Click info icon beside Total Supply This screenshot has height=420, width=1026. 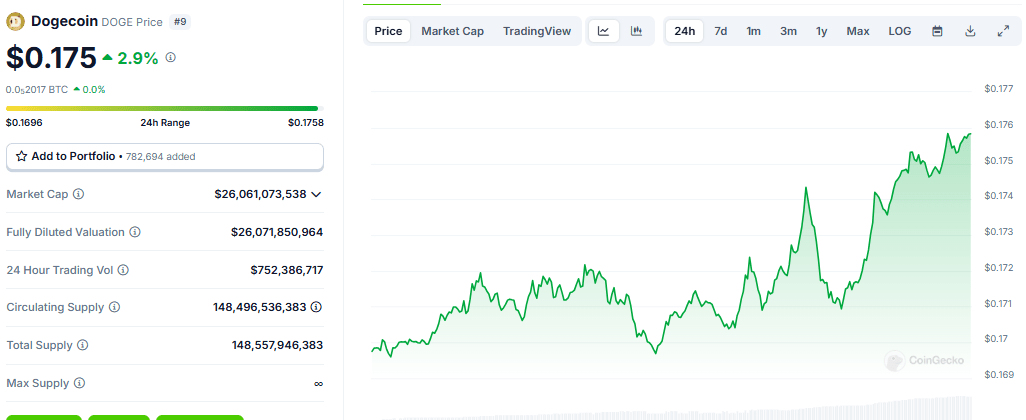(82, 345)
